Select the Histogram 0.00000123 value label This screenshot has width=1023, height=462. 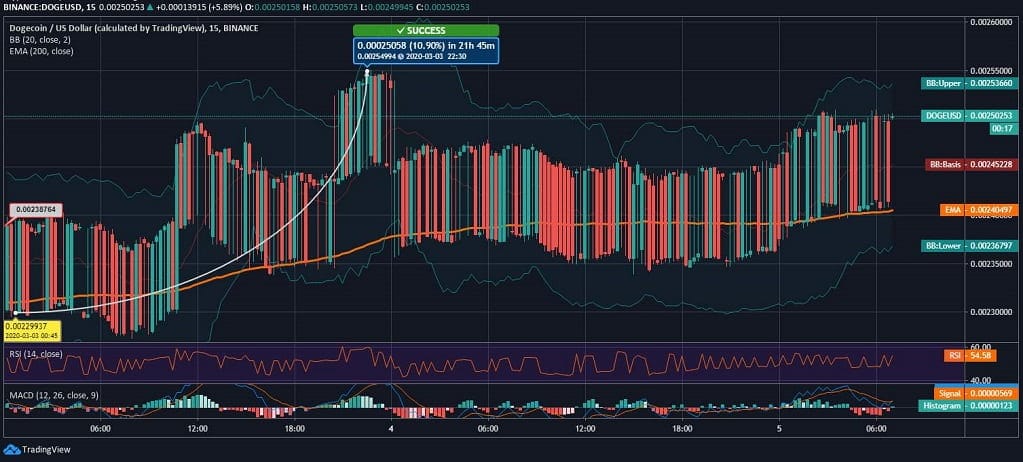[x=969, y=406]
